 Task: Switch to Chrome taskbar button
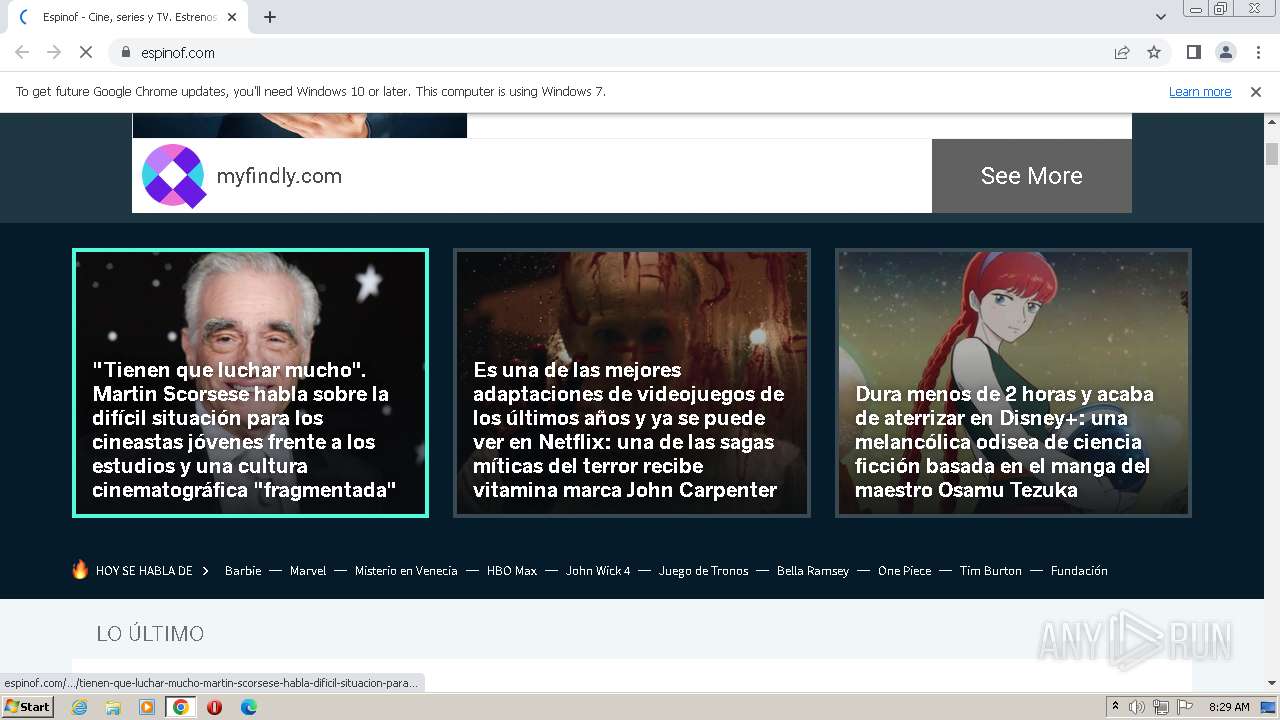(180, 707)
